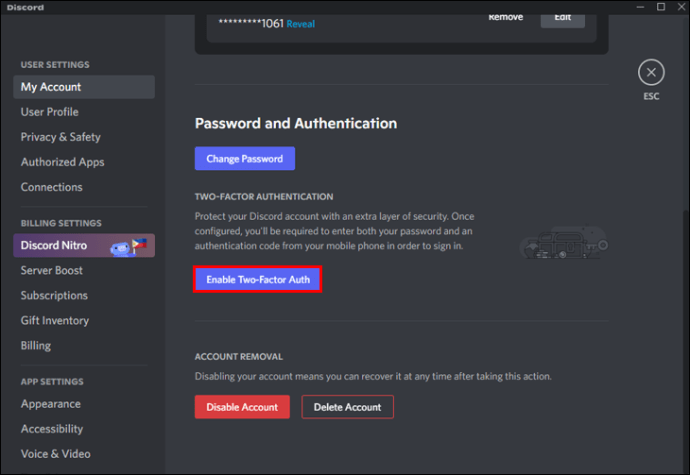Viewport: 690px width, 475px height.
Task: Open My Account settings
Action: tap(51, 87)
